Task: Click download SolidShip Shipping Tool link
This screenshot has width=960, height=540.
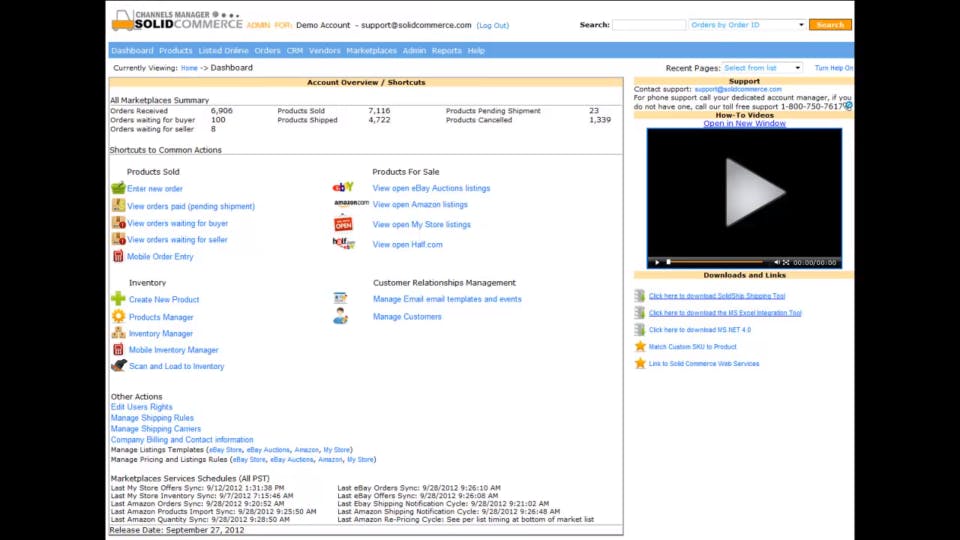Action: 717,296
